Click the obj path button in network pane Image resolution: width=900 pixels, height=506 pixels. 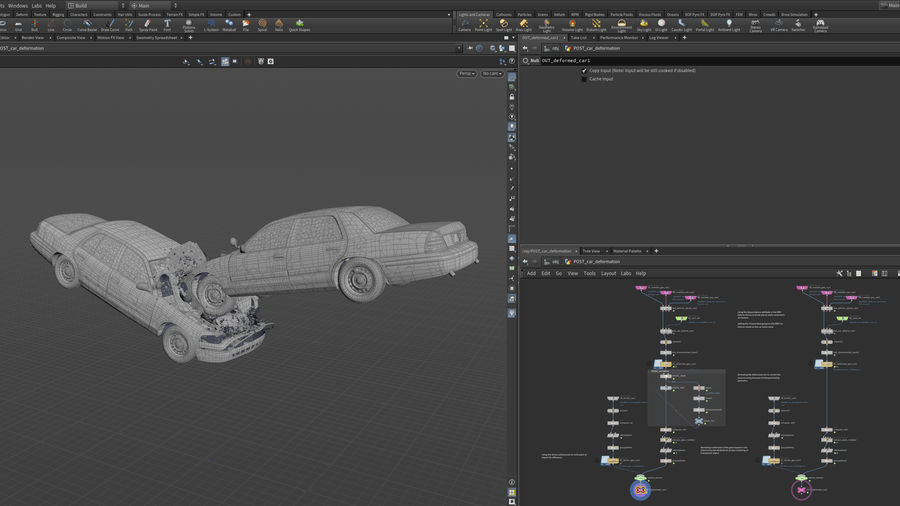pos(554,261)
